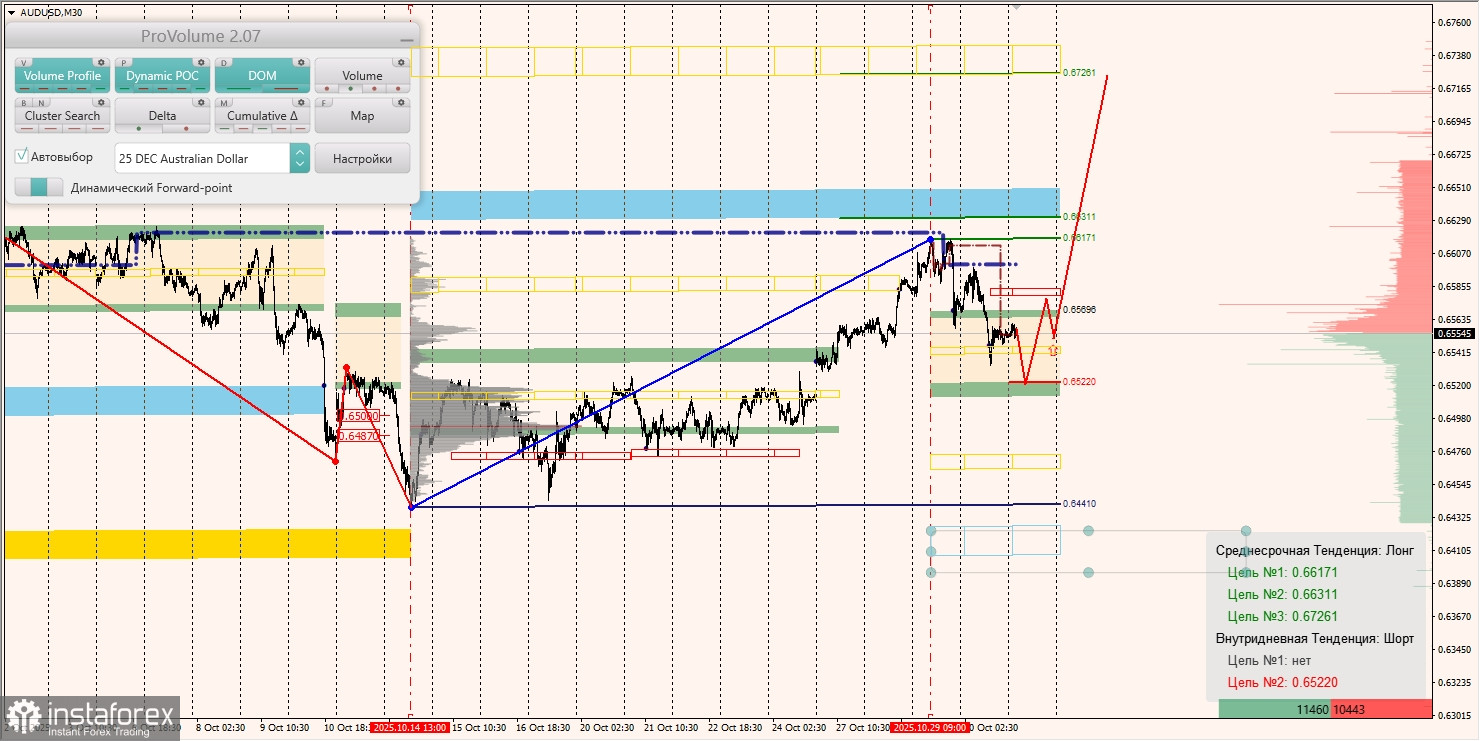Expand the AUDUSD,M30 chart dropdown arrow
Viewport: 1480px width, 741px height.
click(11, 12)
